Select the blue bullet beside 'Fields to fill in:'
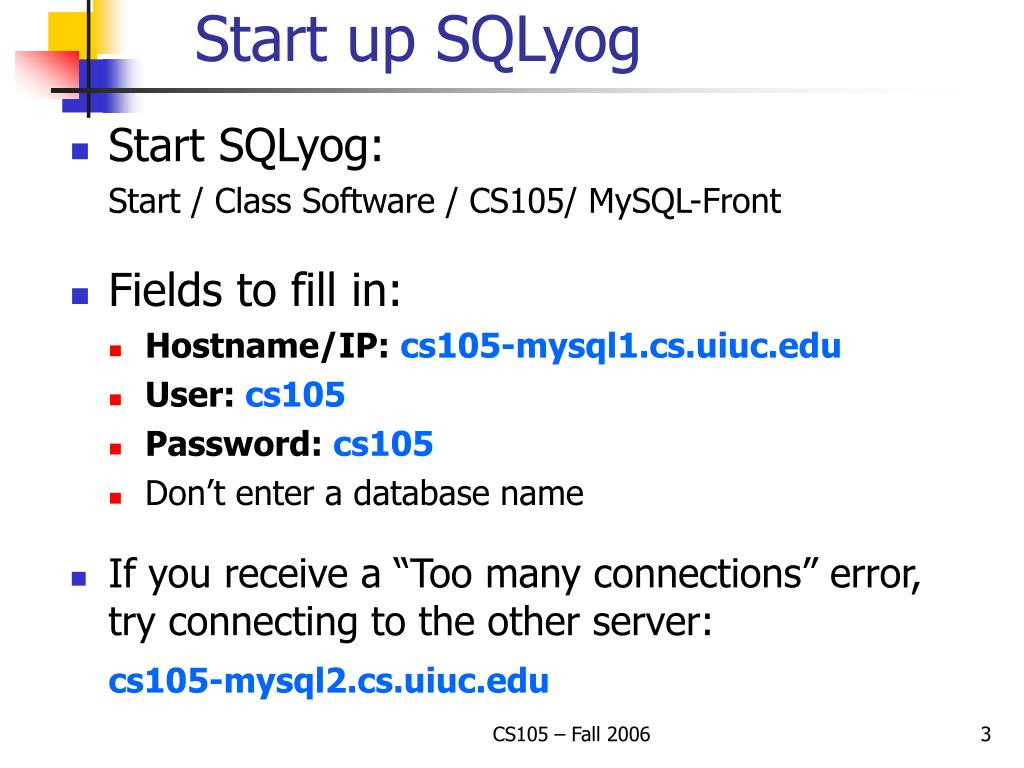Viewport: 1024px width, 768px height. coord(80,296)
